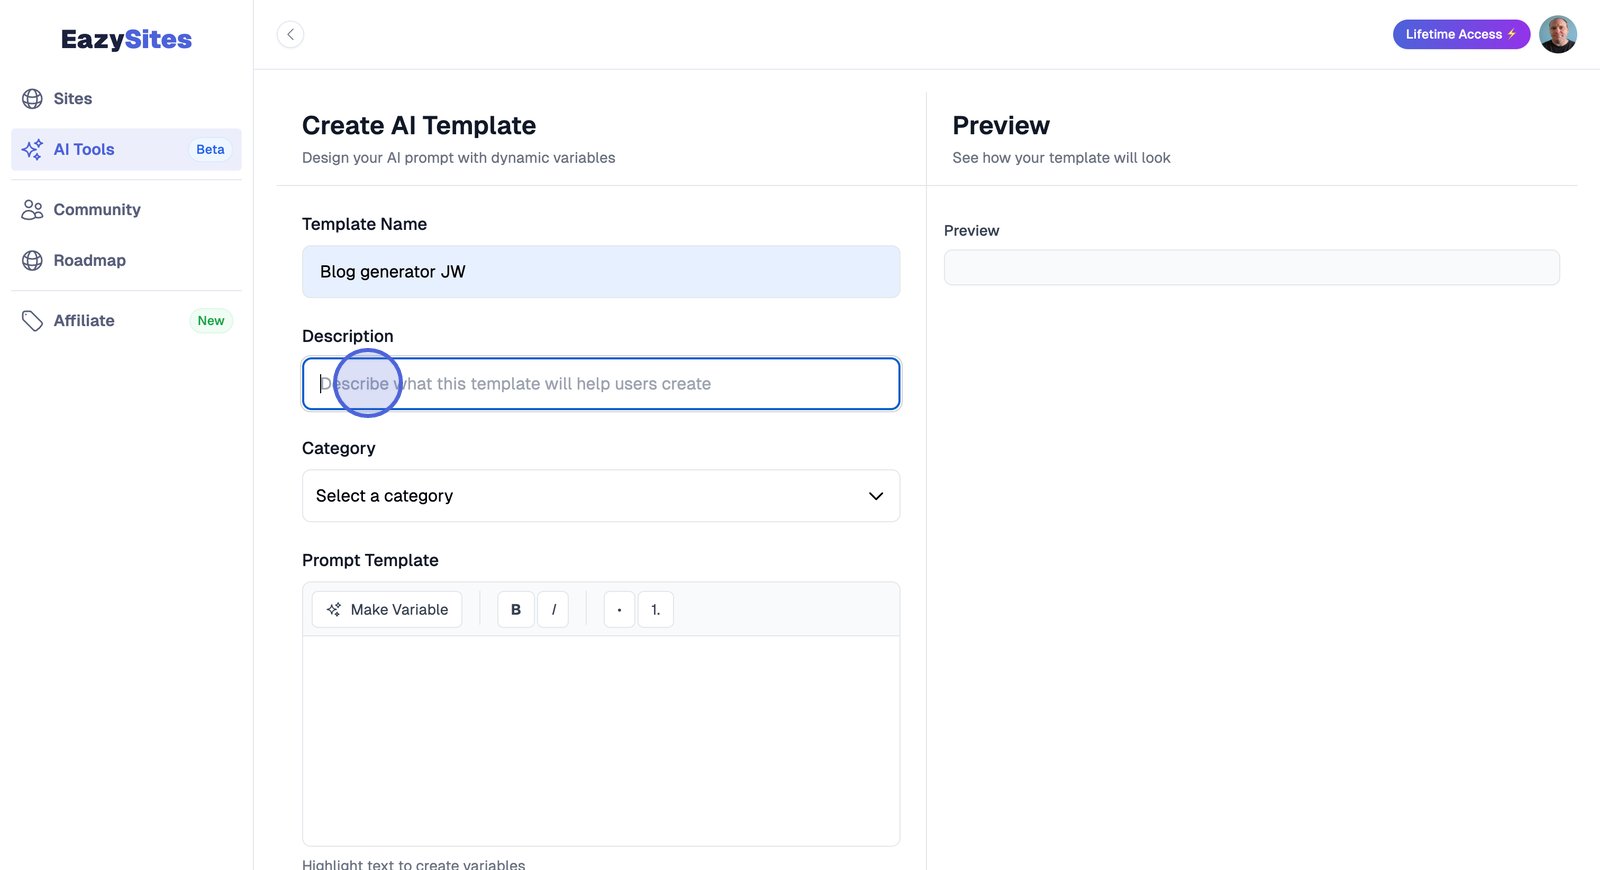The height and width of the screenshot is (870, 1600).
Task: Open the Community menu item
Action: [x=97, y=210]
